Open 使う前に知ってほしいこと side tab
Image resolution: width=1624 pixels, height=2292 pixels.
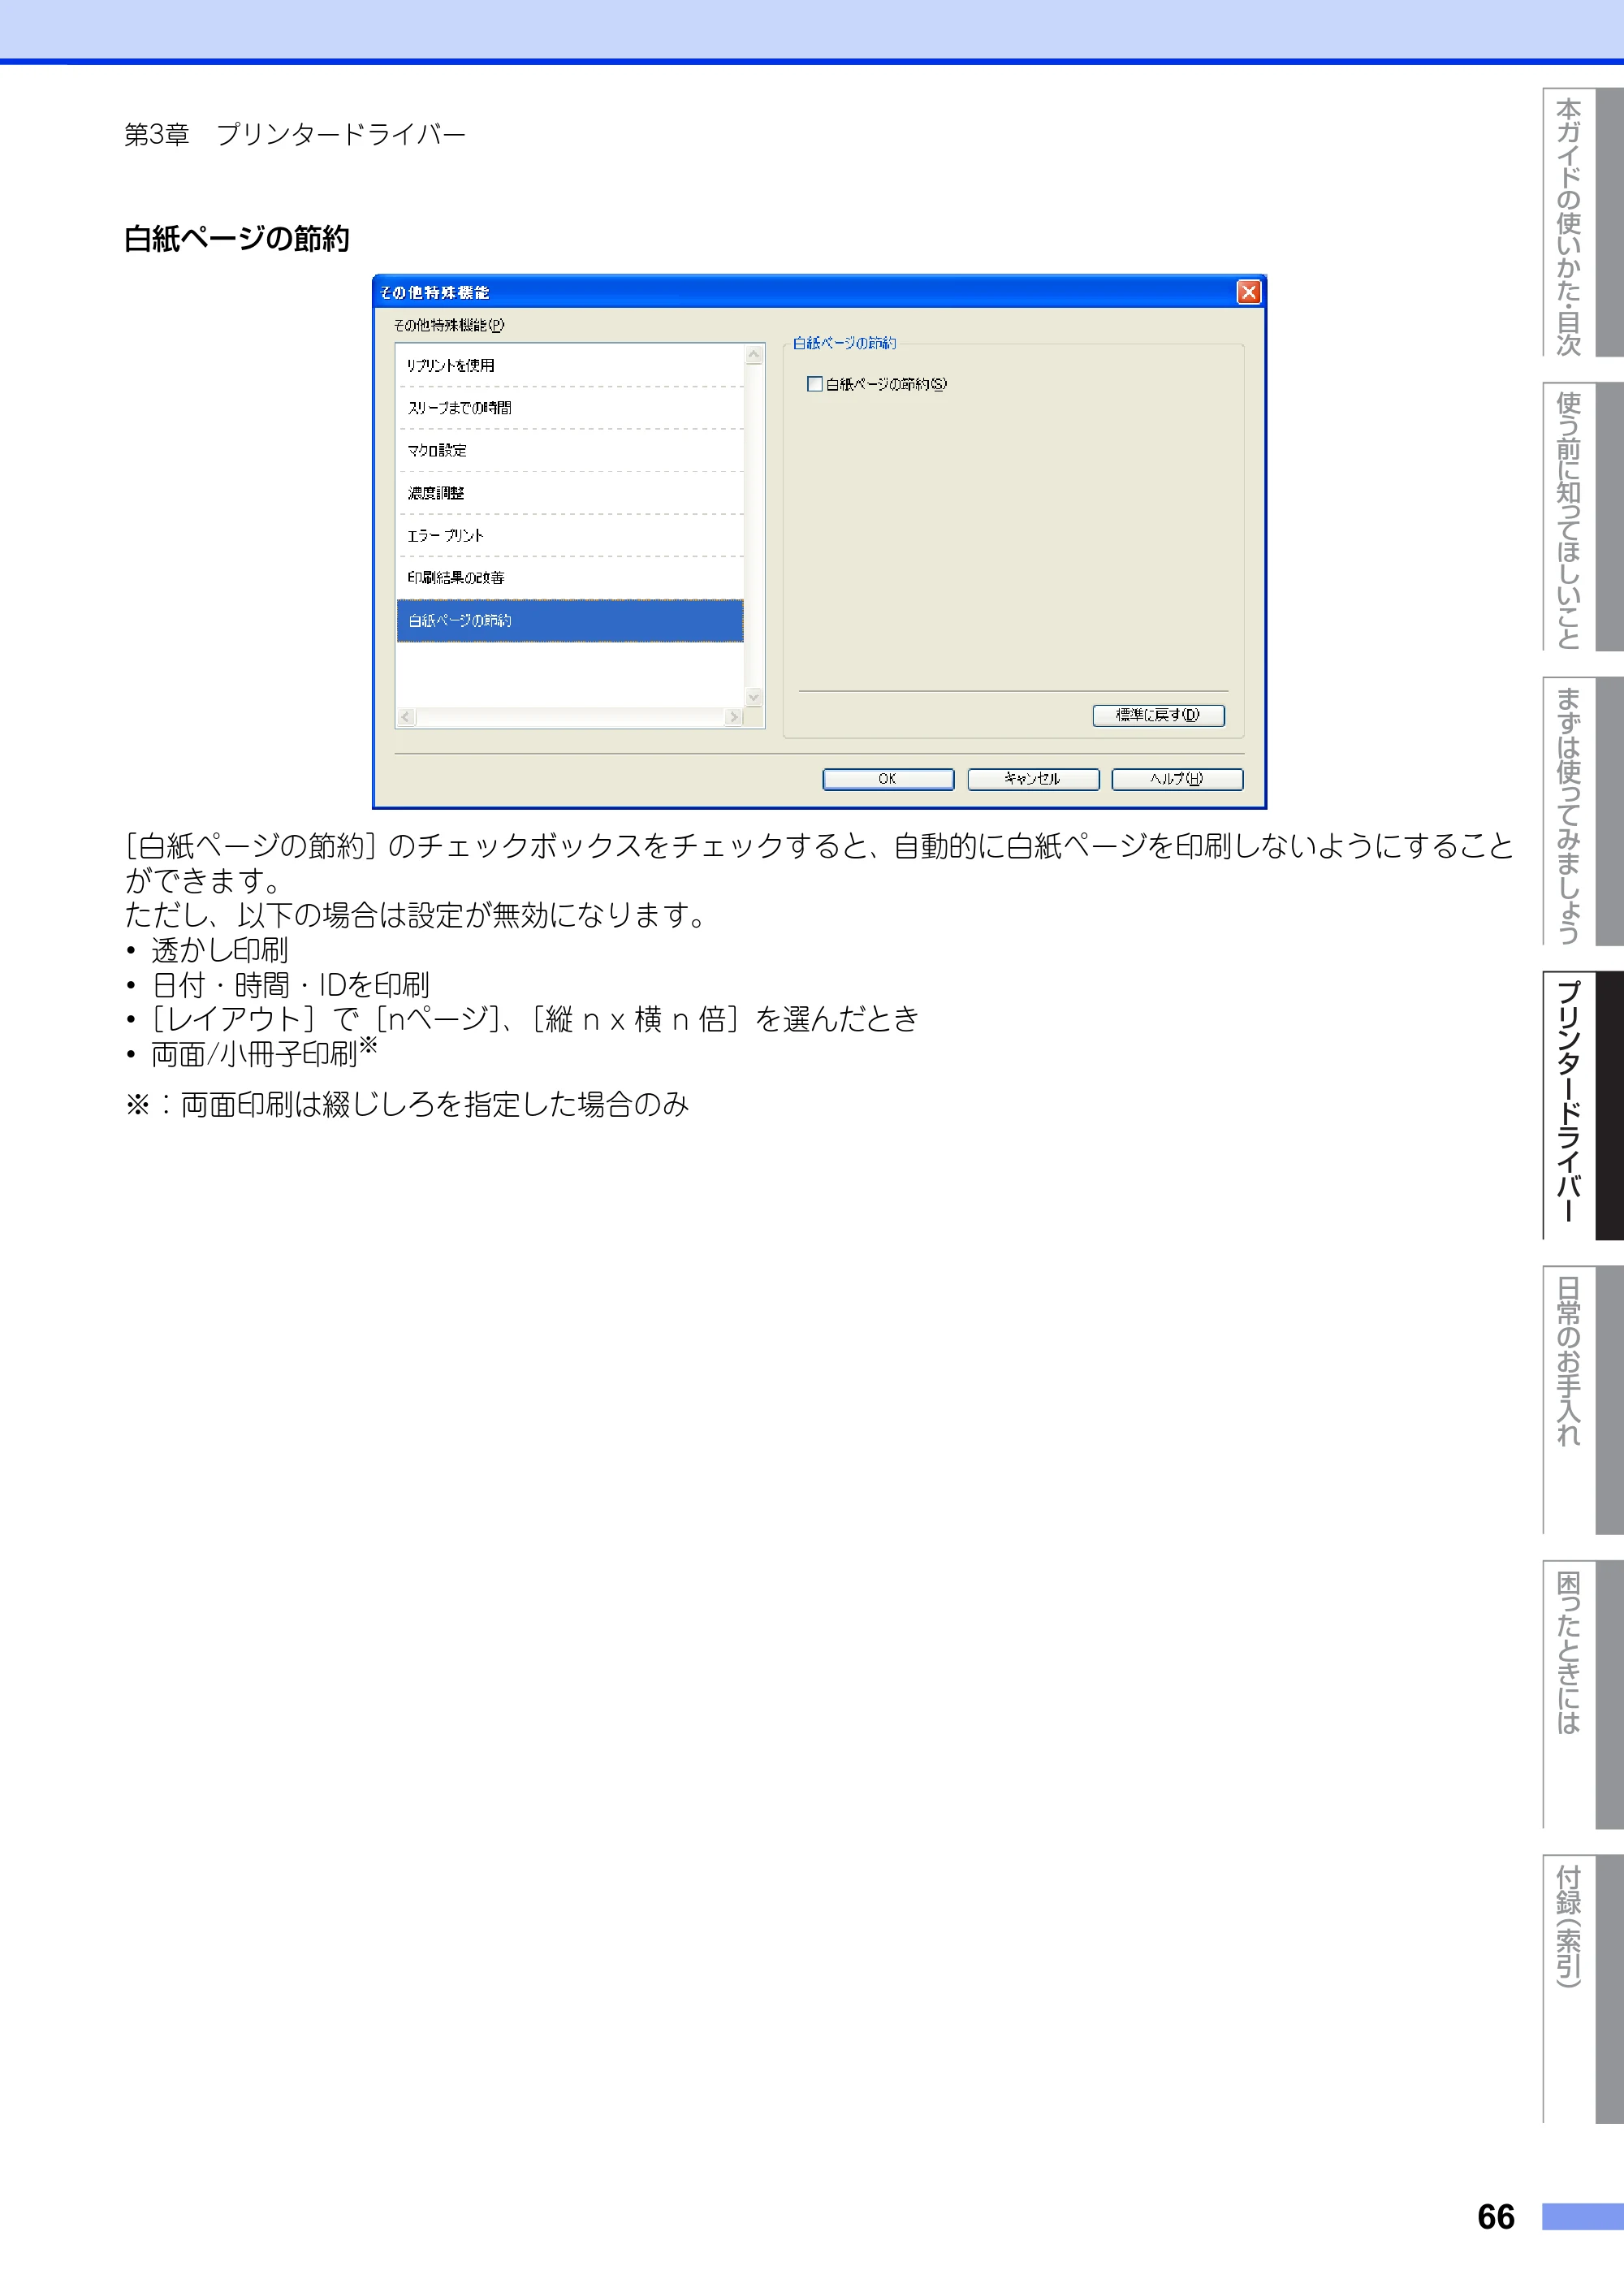pos(1582,517)
